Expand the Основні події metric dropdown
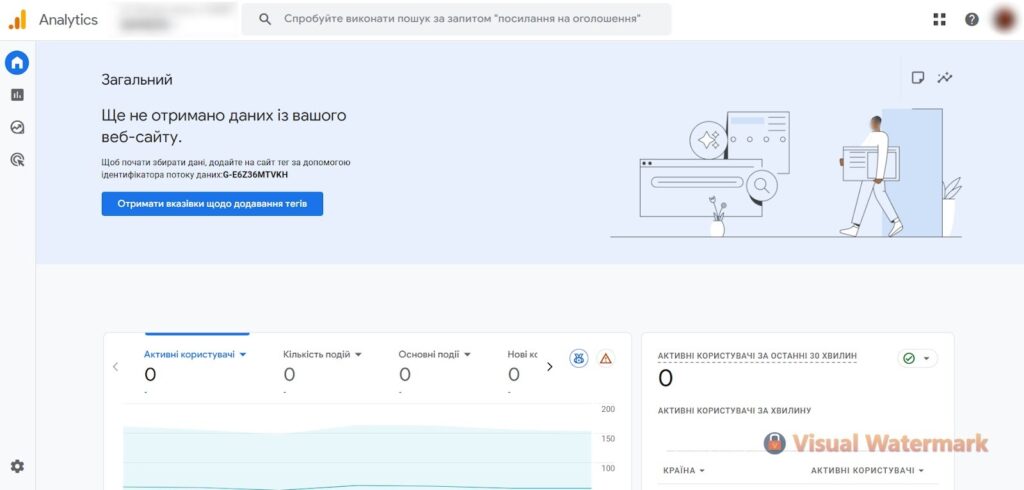Image resolution: width=1024 pixels, height=490 pixels. (x=434, y=354)
